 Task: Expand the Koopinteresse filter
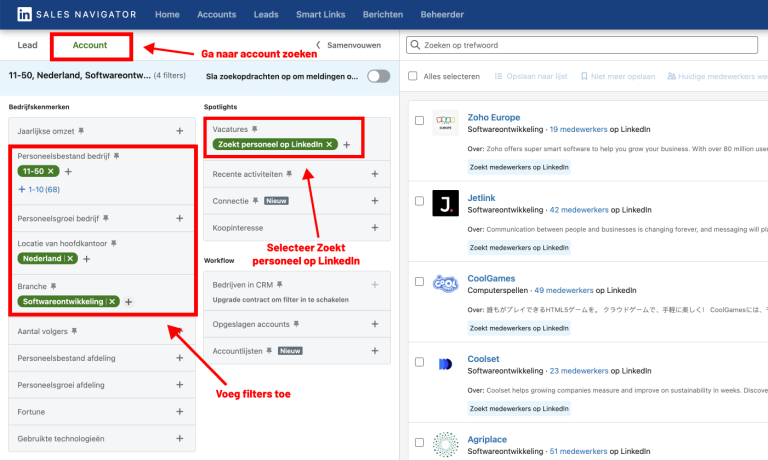pos(375,228)
